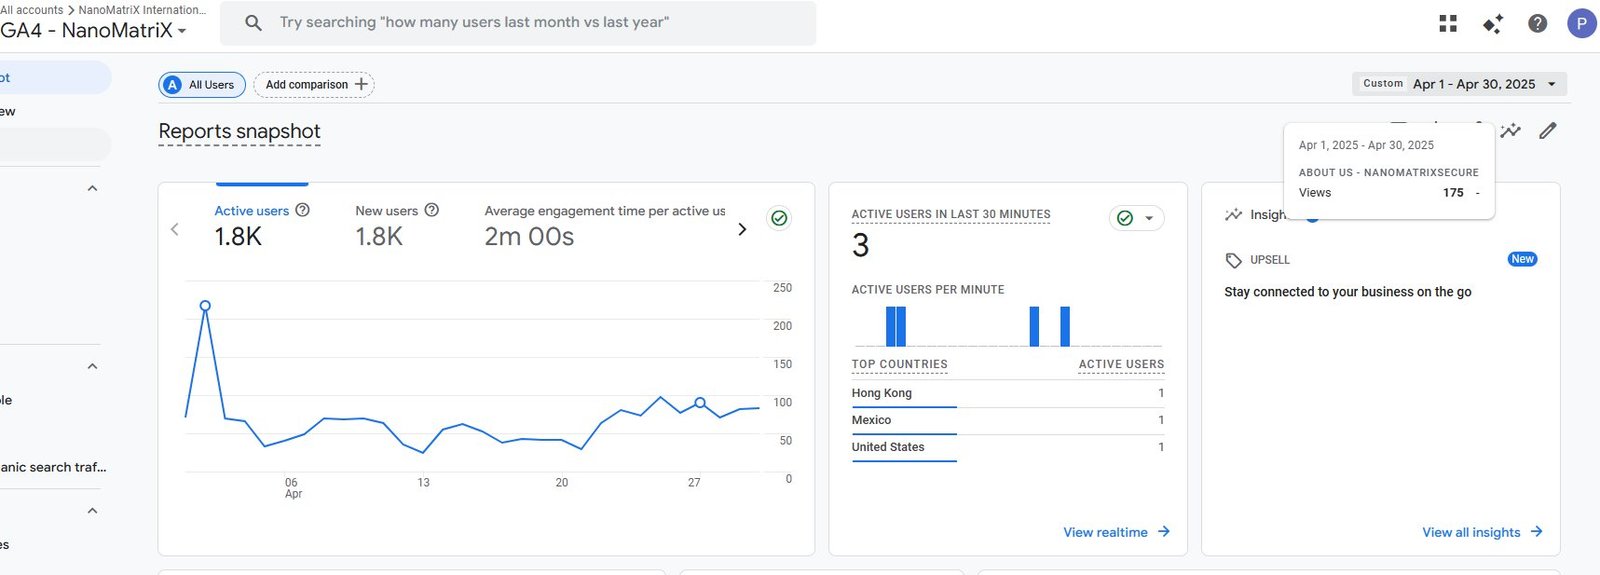Click the New badge on upsell card
Viewport: 1600px width, 575px height.
tap(1522, 259)
